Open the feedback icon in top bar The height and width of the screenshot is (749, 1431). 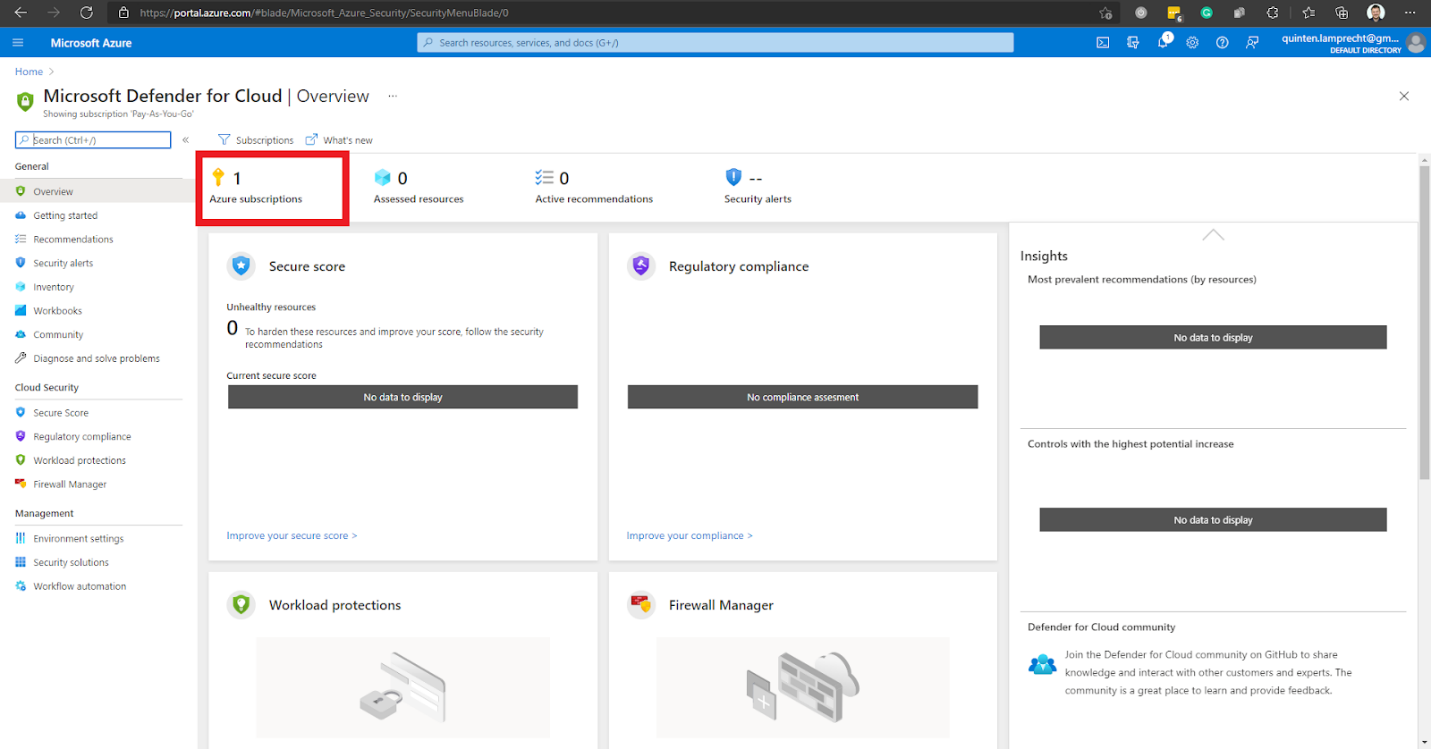pyautogui.click(x=1252, y=43)
